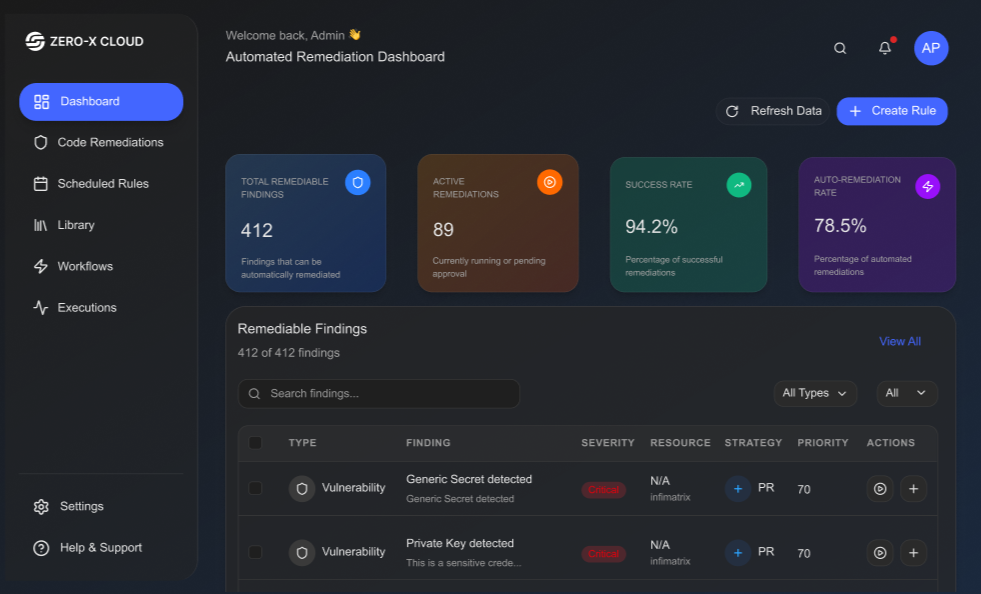Click plus action on Private Key row

pos(913,552)
